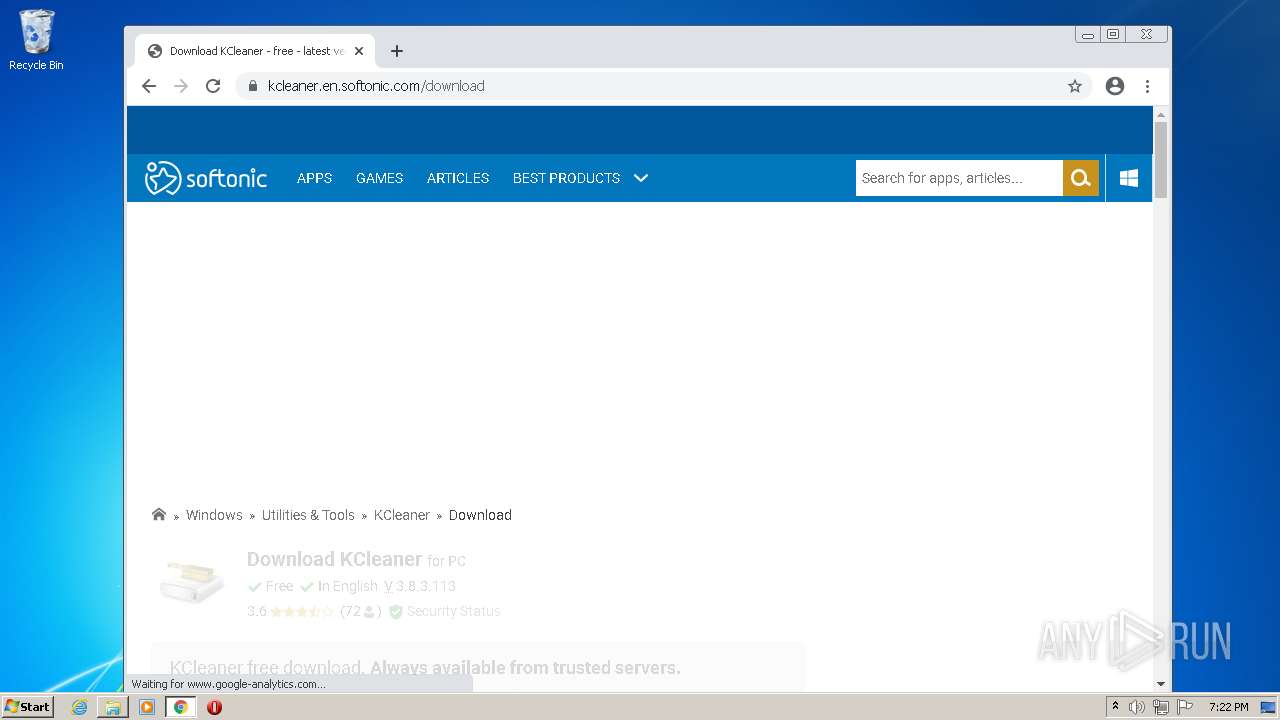
Task: Expand the BEST PRODUCTS dropdown
Action: [x=580, y=178]
